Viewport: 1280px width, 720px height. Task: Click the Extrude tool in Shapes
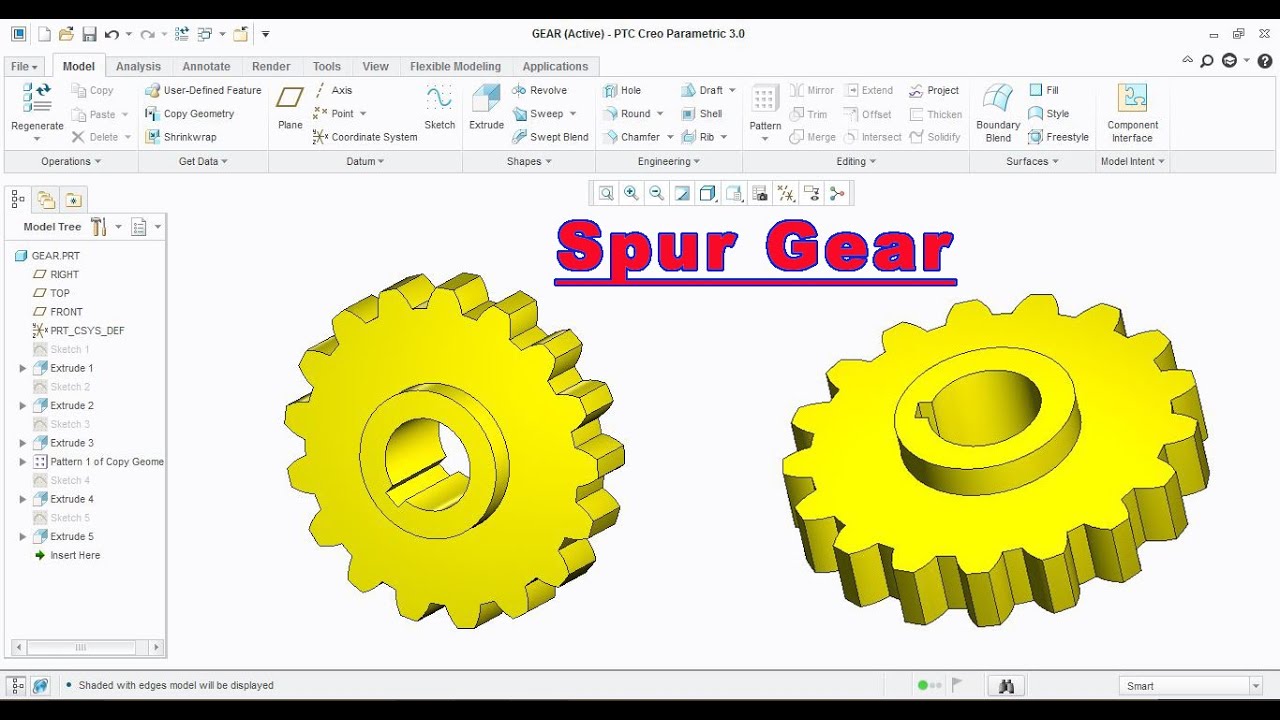486,107
